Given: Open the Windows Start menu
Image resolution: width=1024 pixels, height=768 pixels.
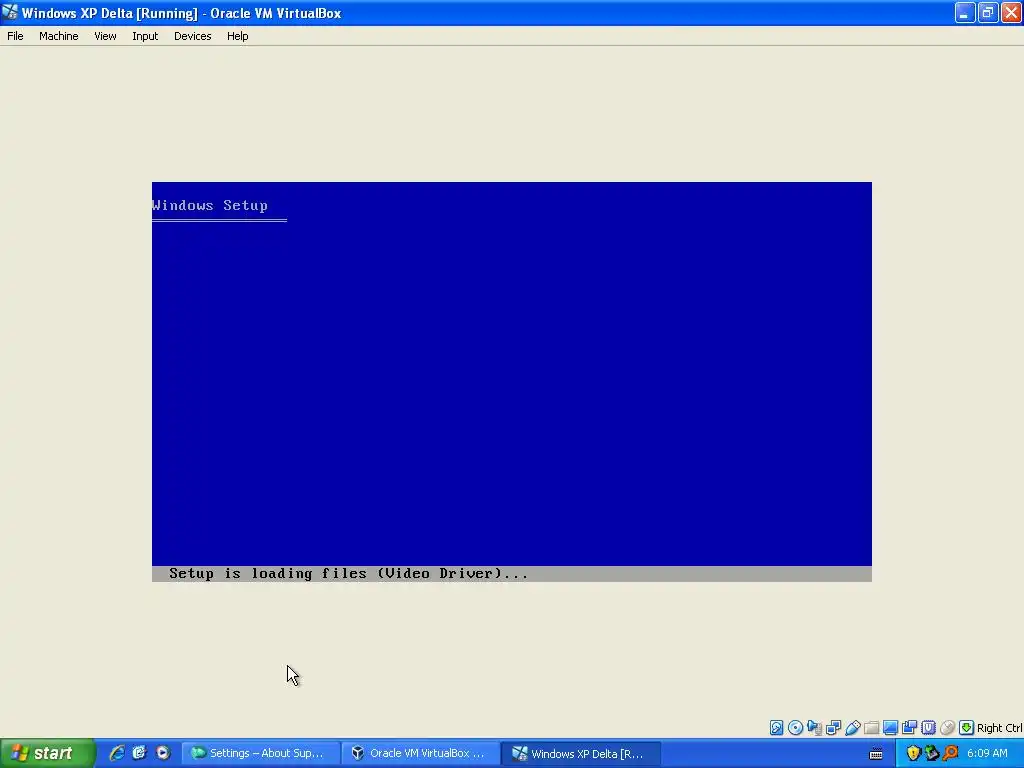Looking at the screenshot, I should point(46,753).
